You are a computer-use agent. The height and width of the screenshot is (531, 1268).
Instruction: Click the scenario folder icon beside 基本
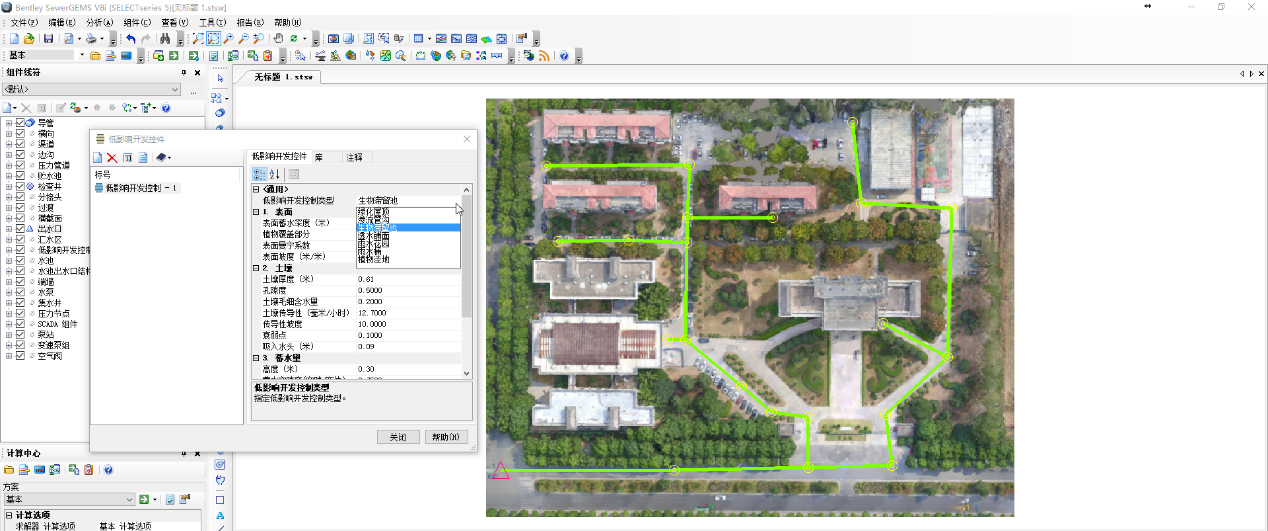tap(95, 56)
